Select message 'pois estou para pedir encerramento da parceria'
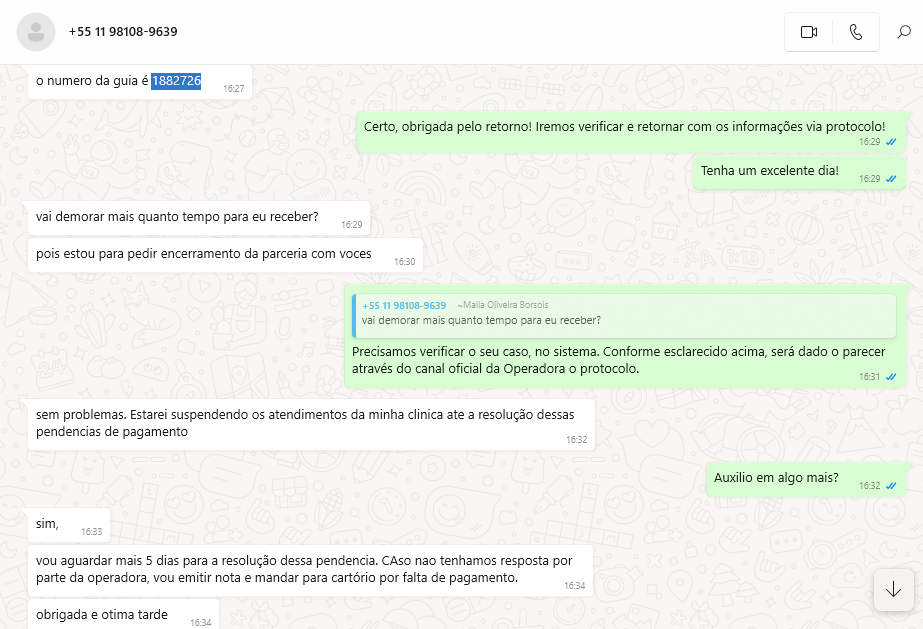Viewport: 923px width, 629px height. pos(225,255)
